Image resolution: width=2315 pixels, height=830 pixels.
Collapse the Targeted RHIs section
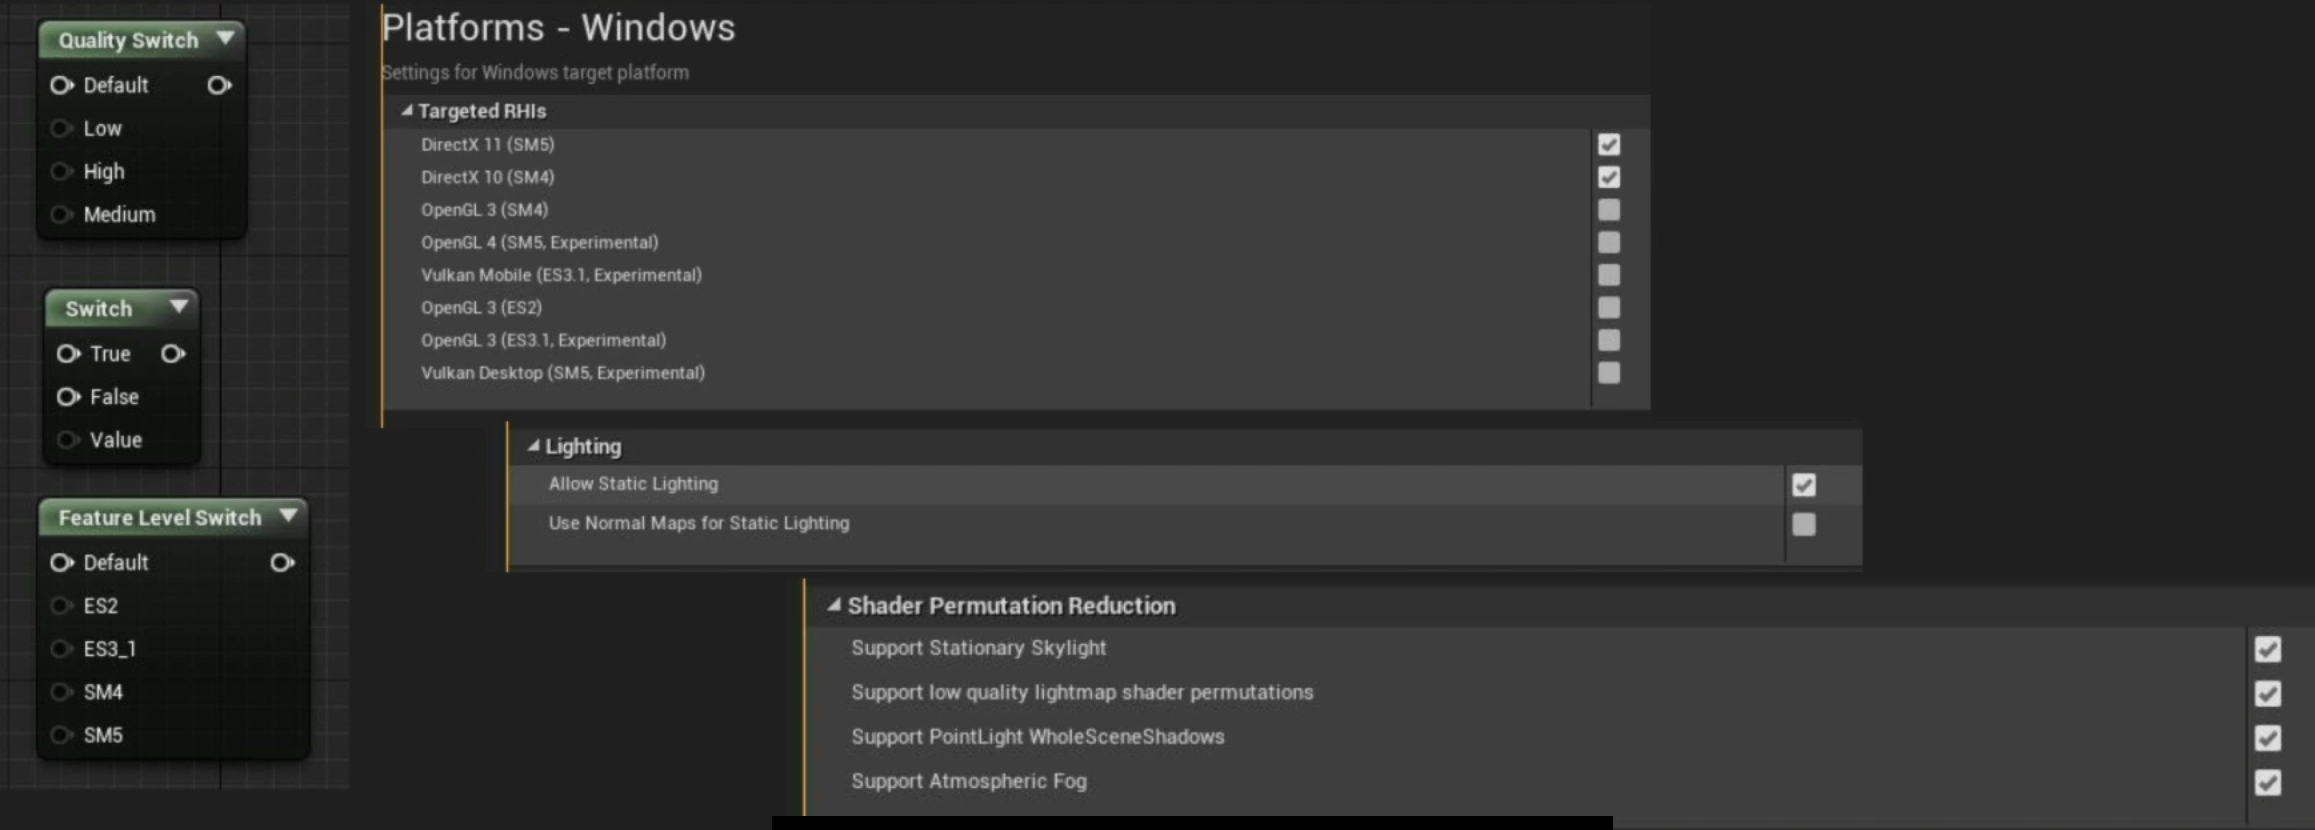[407, 111]
